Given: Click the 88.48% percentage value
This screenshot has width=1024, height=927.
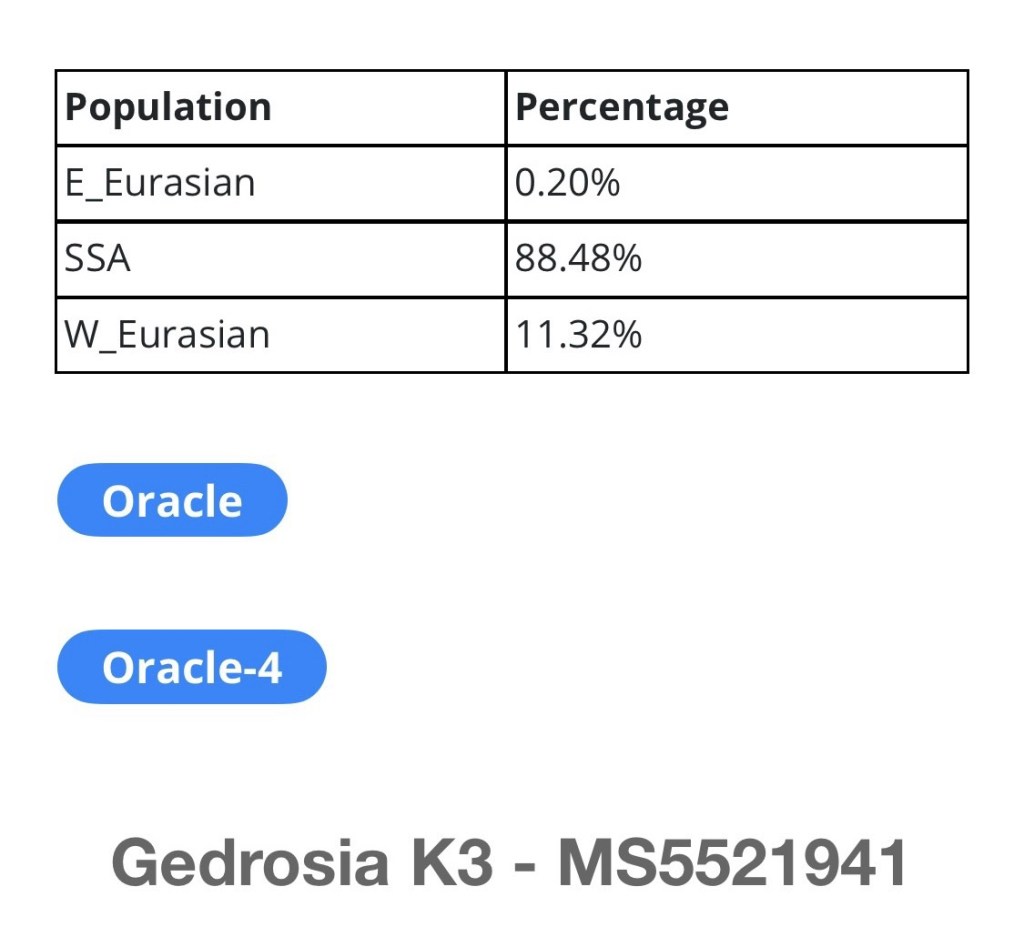Looking at the screenshot, I should [x=578, y=259].
